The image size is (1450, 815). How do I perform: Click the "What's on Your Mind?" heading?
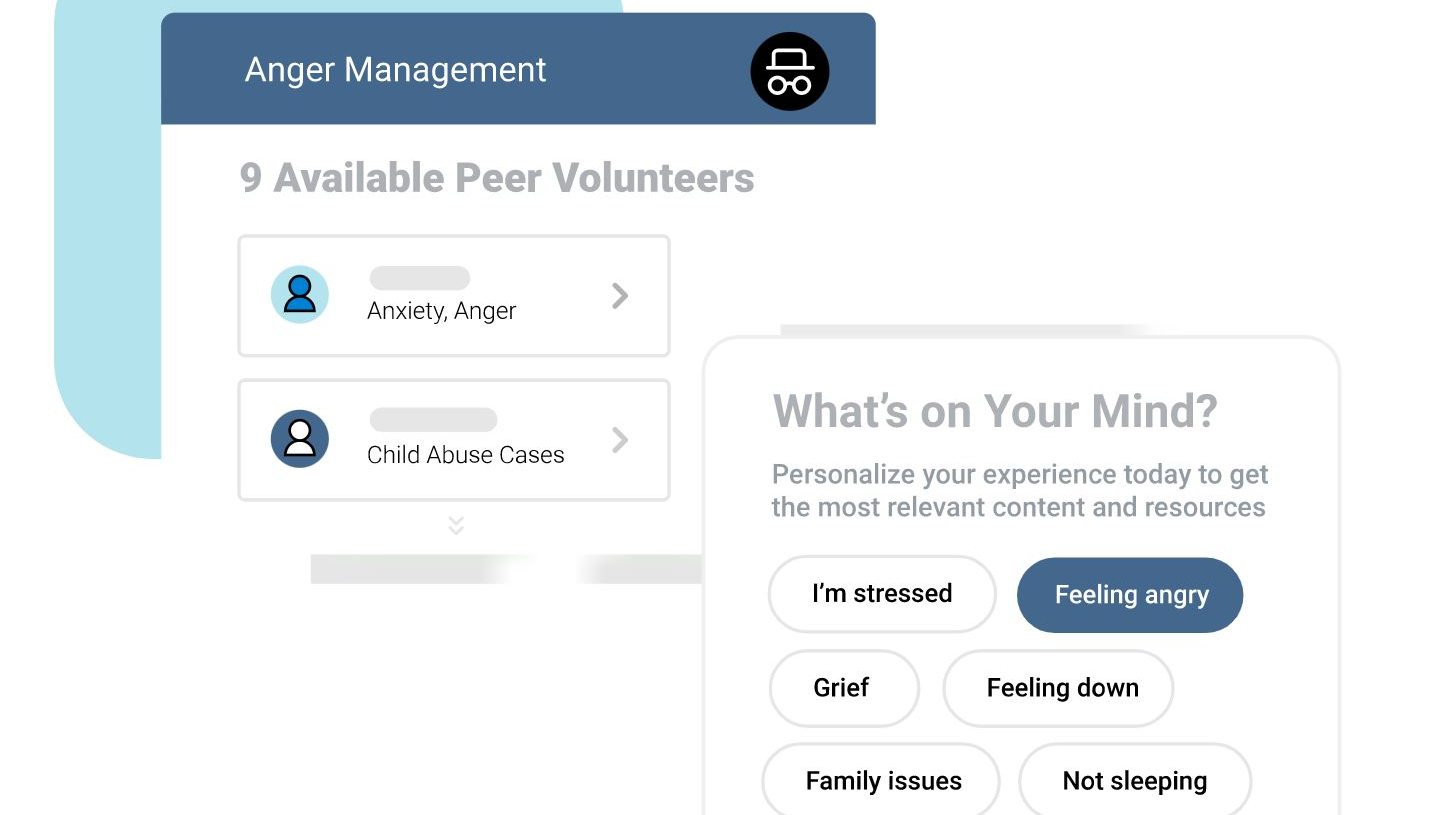tap(995, 410)
